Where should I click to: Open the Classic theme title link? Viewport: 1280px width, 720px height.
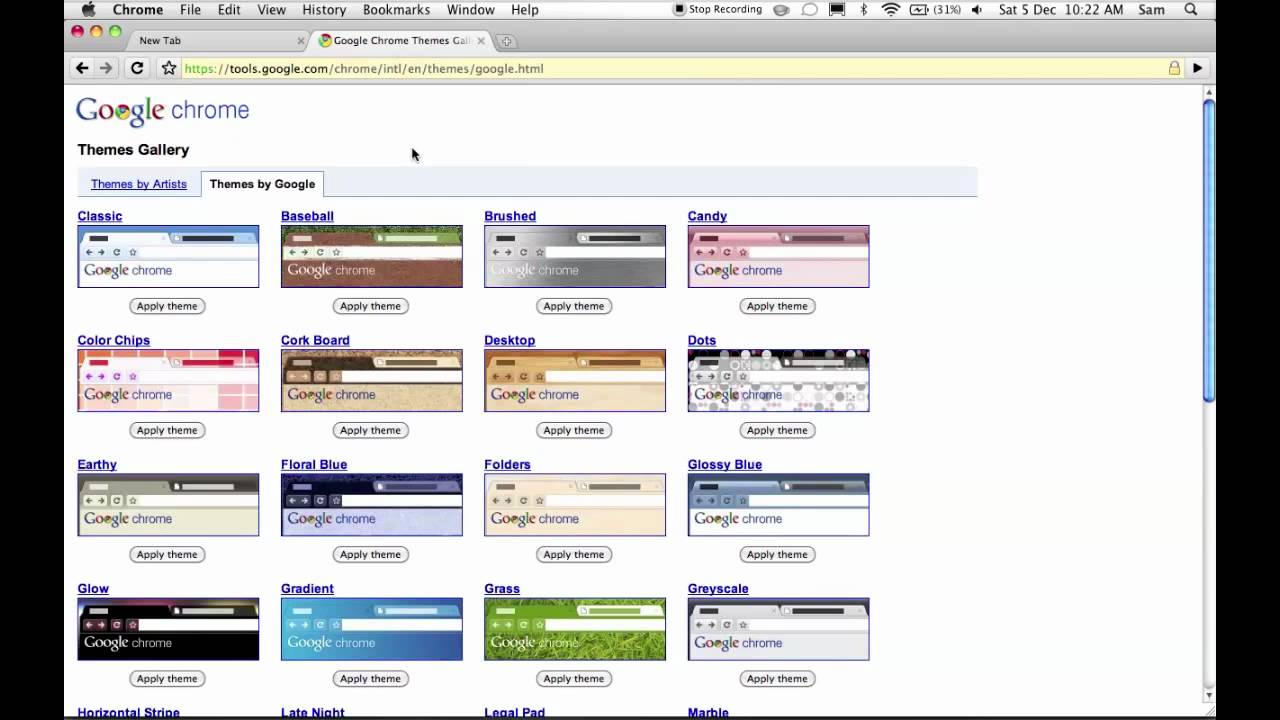click(x=100, y=216)
